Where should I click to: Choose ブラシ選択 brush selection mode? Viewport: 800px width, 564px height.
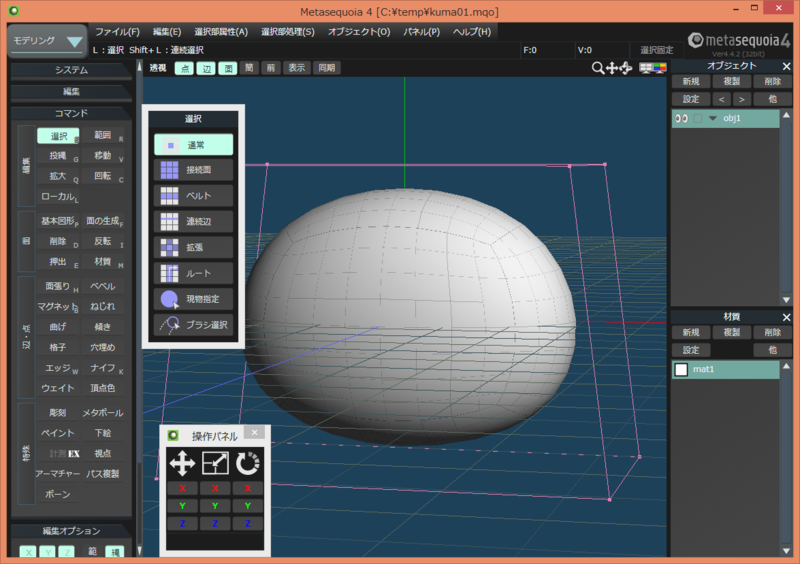tap(193, 325)
